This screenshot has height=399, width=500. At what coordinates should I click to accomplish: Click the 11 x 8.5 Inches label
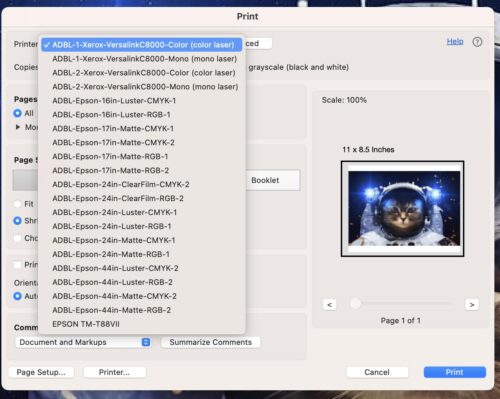[x=368, y=150]
